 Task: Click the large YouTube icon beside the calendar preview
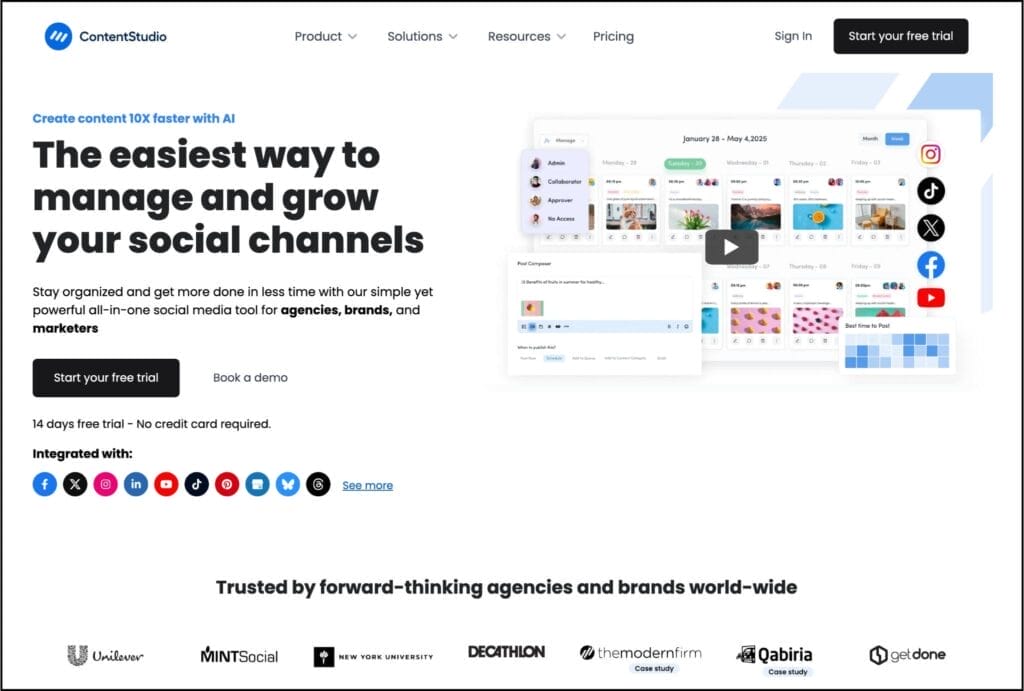click(931, 298)
